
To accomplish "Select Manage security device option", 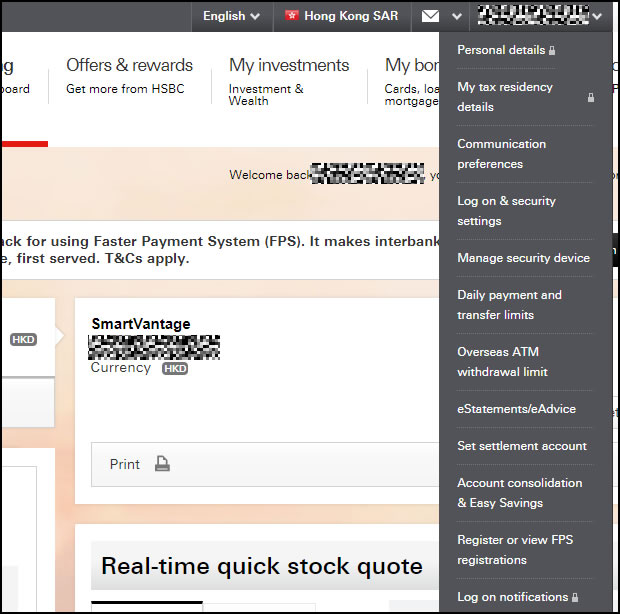I will (523, 258).
